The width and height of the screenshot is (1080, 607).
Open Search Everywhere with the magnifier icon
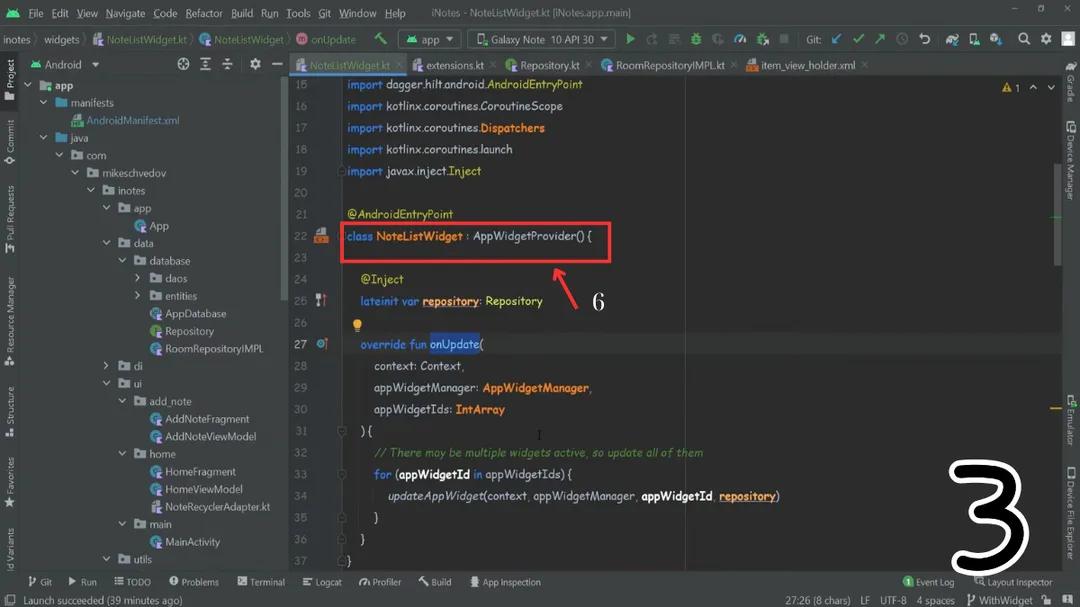(x=1024, y=40)
